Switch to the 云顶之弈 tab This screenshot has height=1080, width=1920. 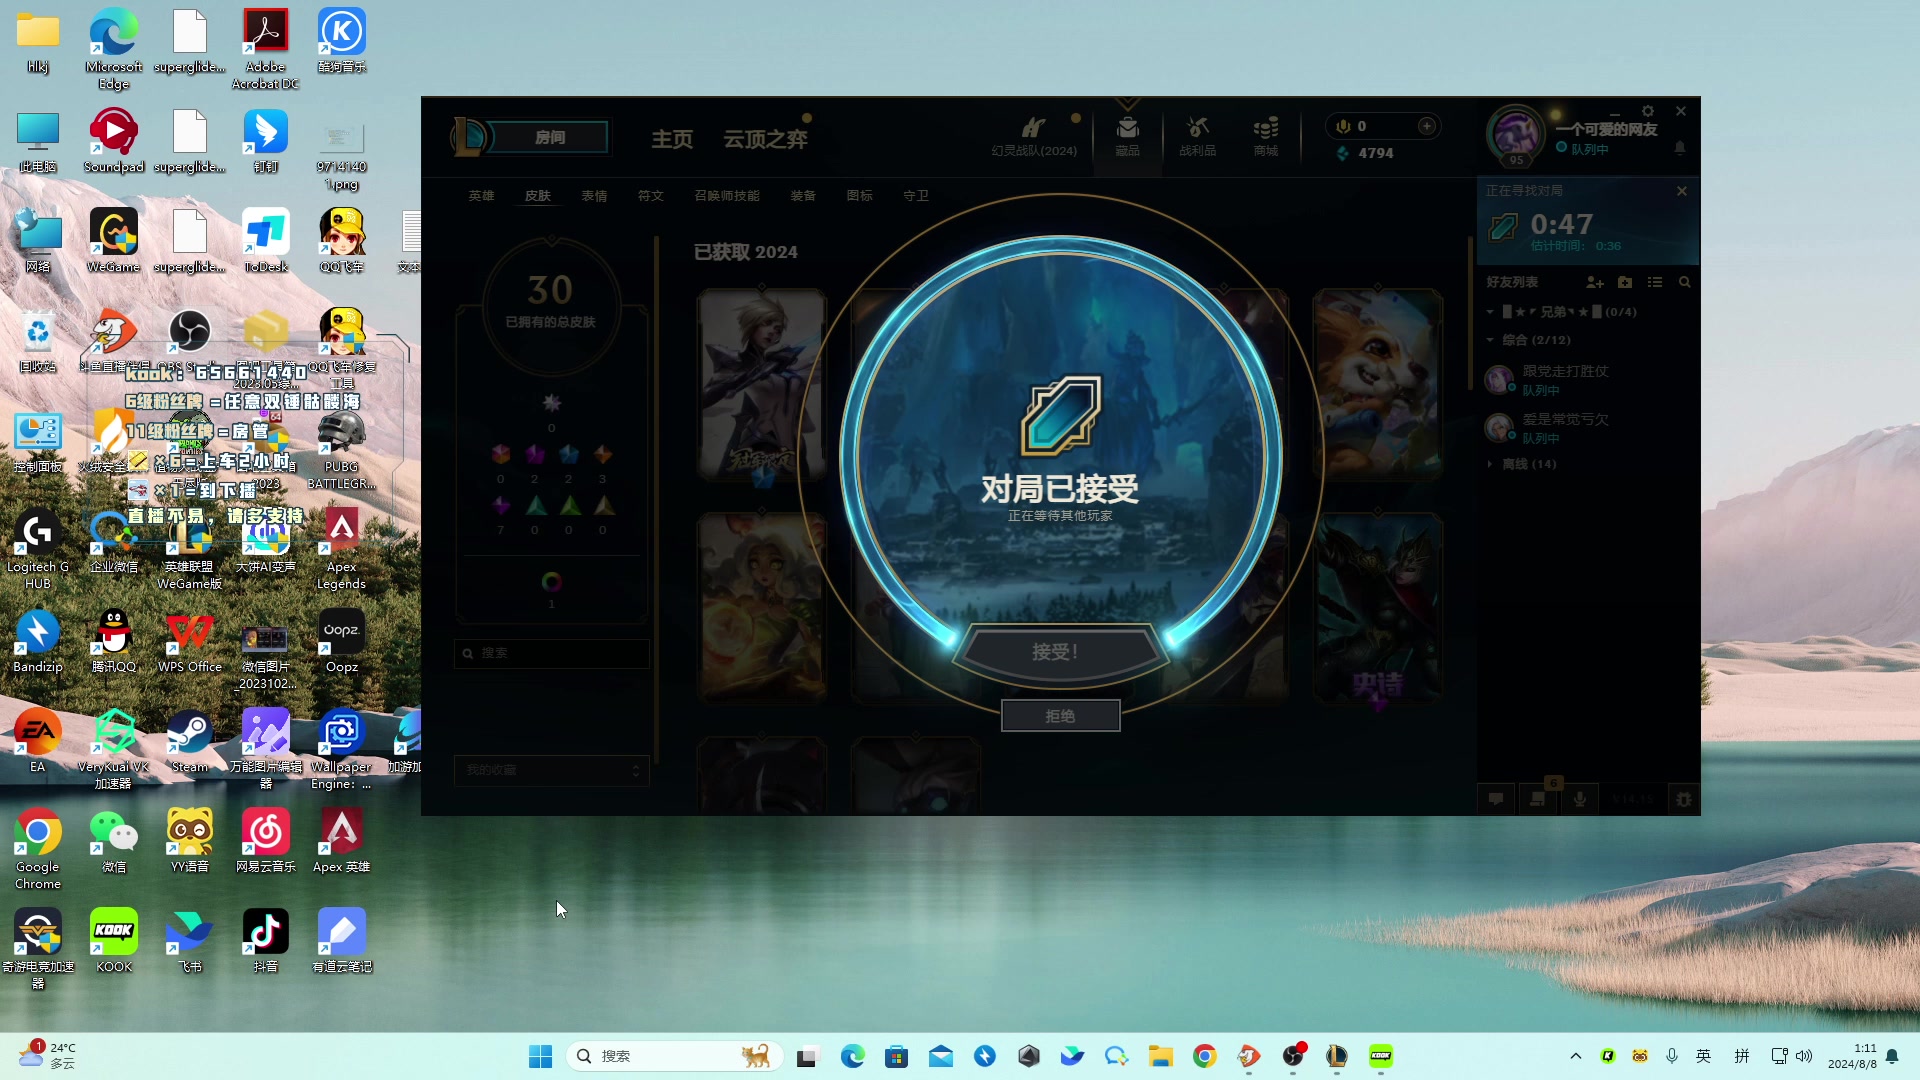(x=765, y=139)
